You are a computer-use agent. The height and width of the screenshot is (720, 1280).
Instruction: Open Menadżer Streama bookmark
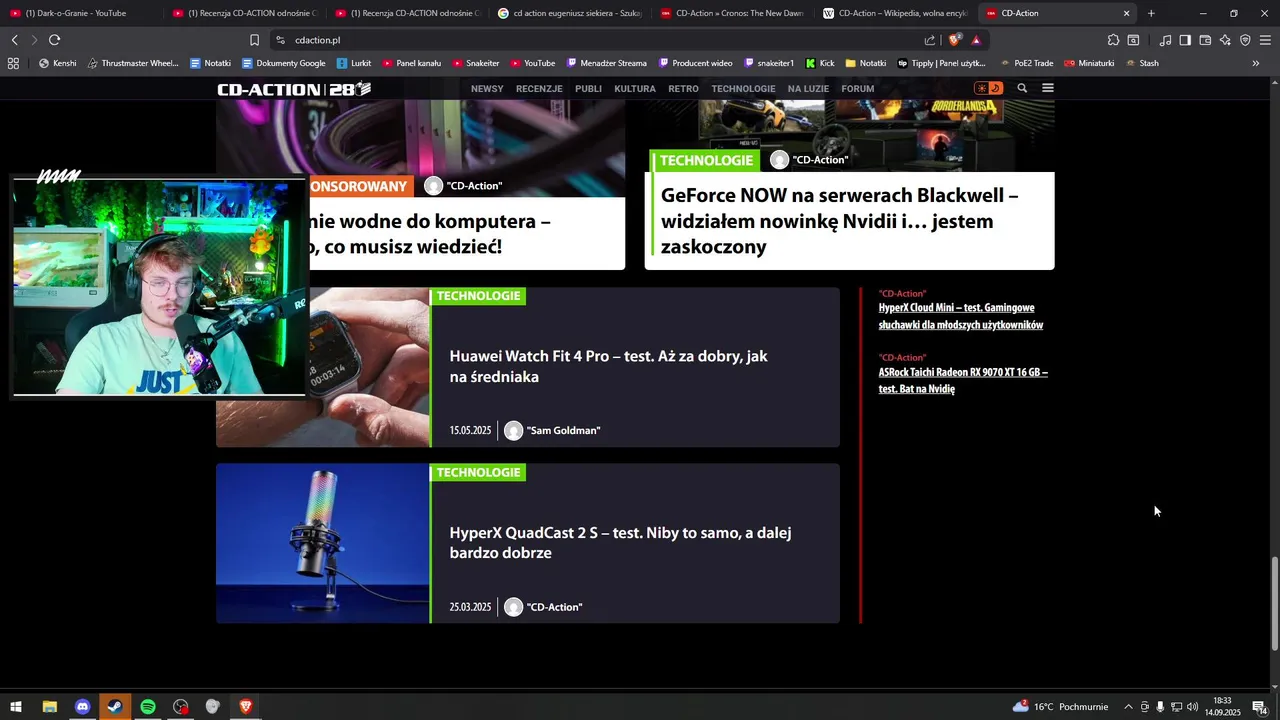point(607,63)
